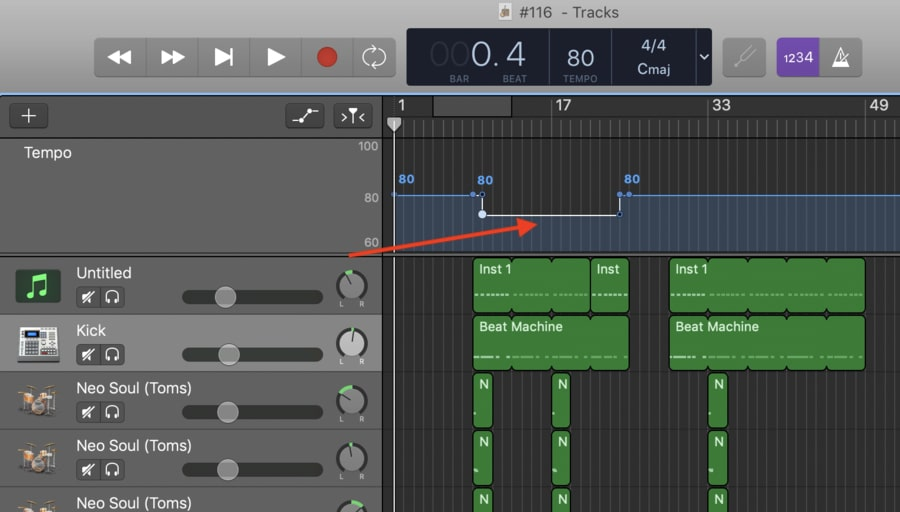Click the Fast Forward transport button
This screenshot has width=900, height=512.
coord(172,57)
